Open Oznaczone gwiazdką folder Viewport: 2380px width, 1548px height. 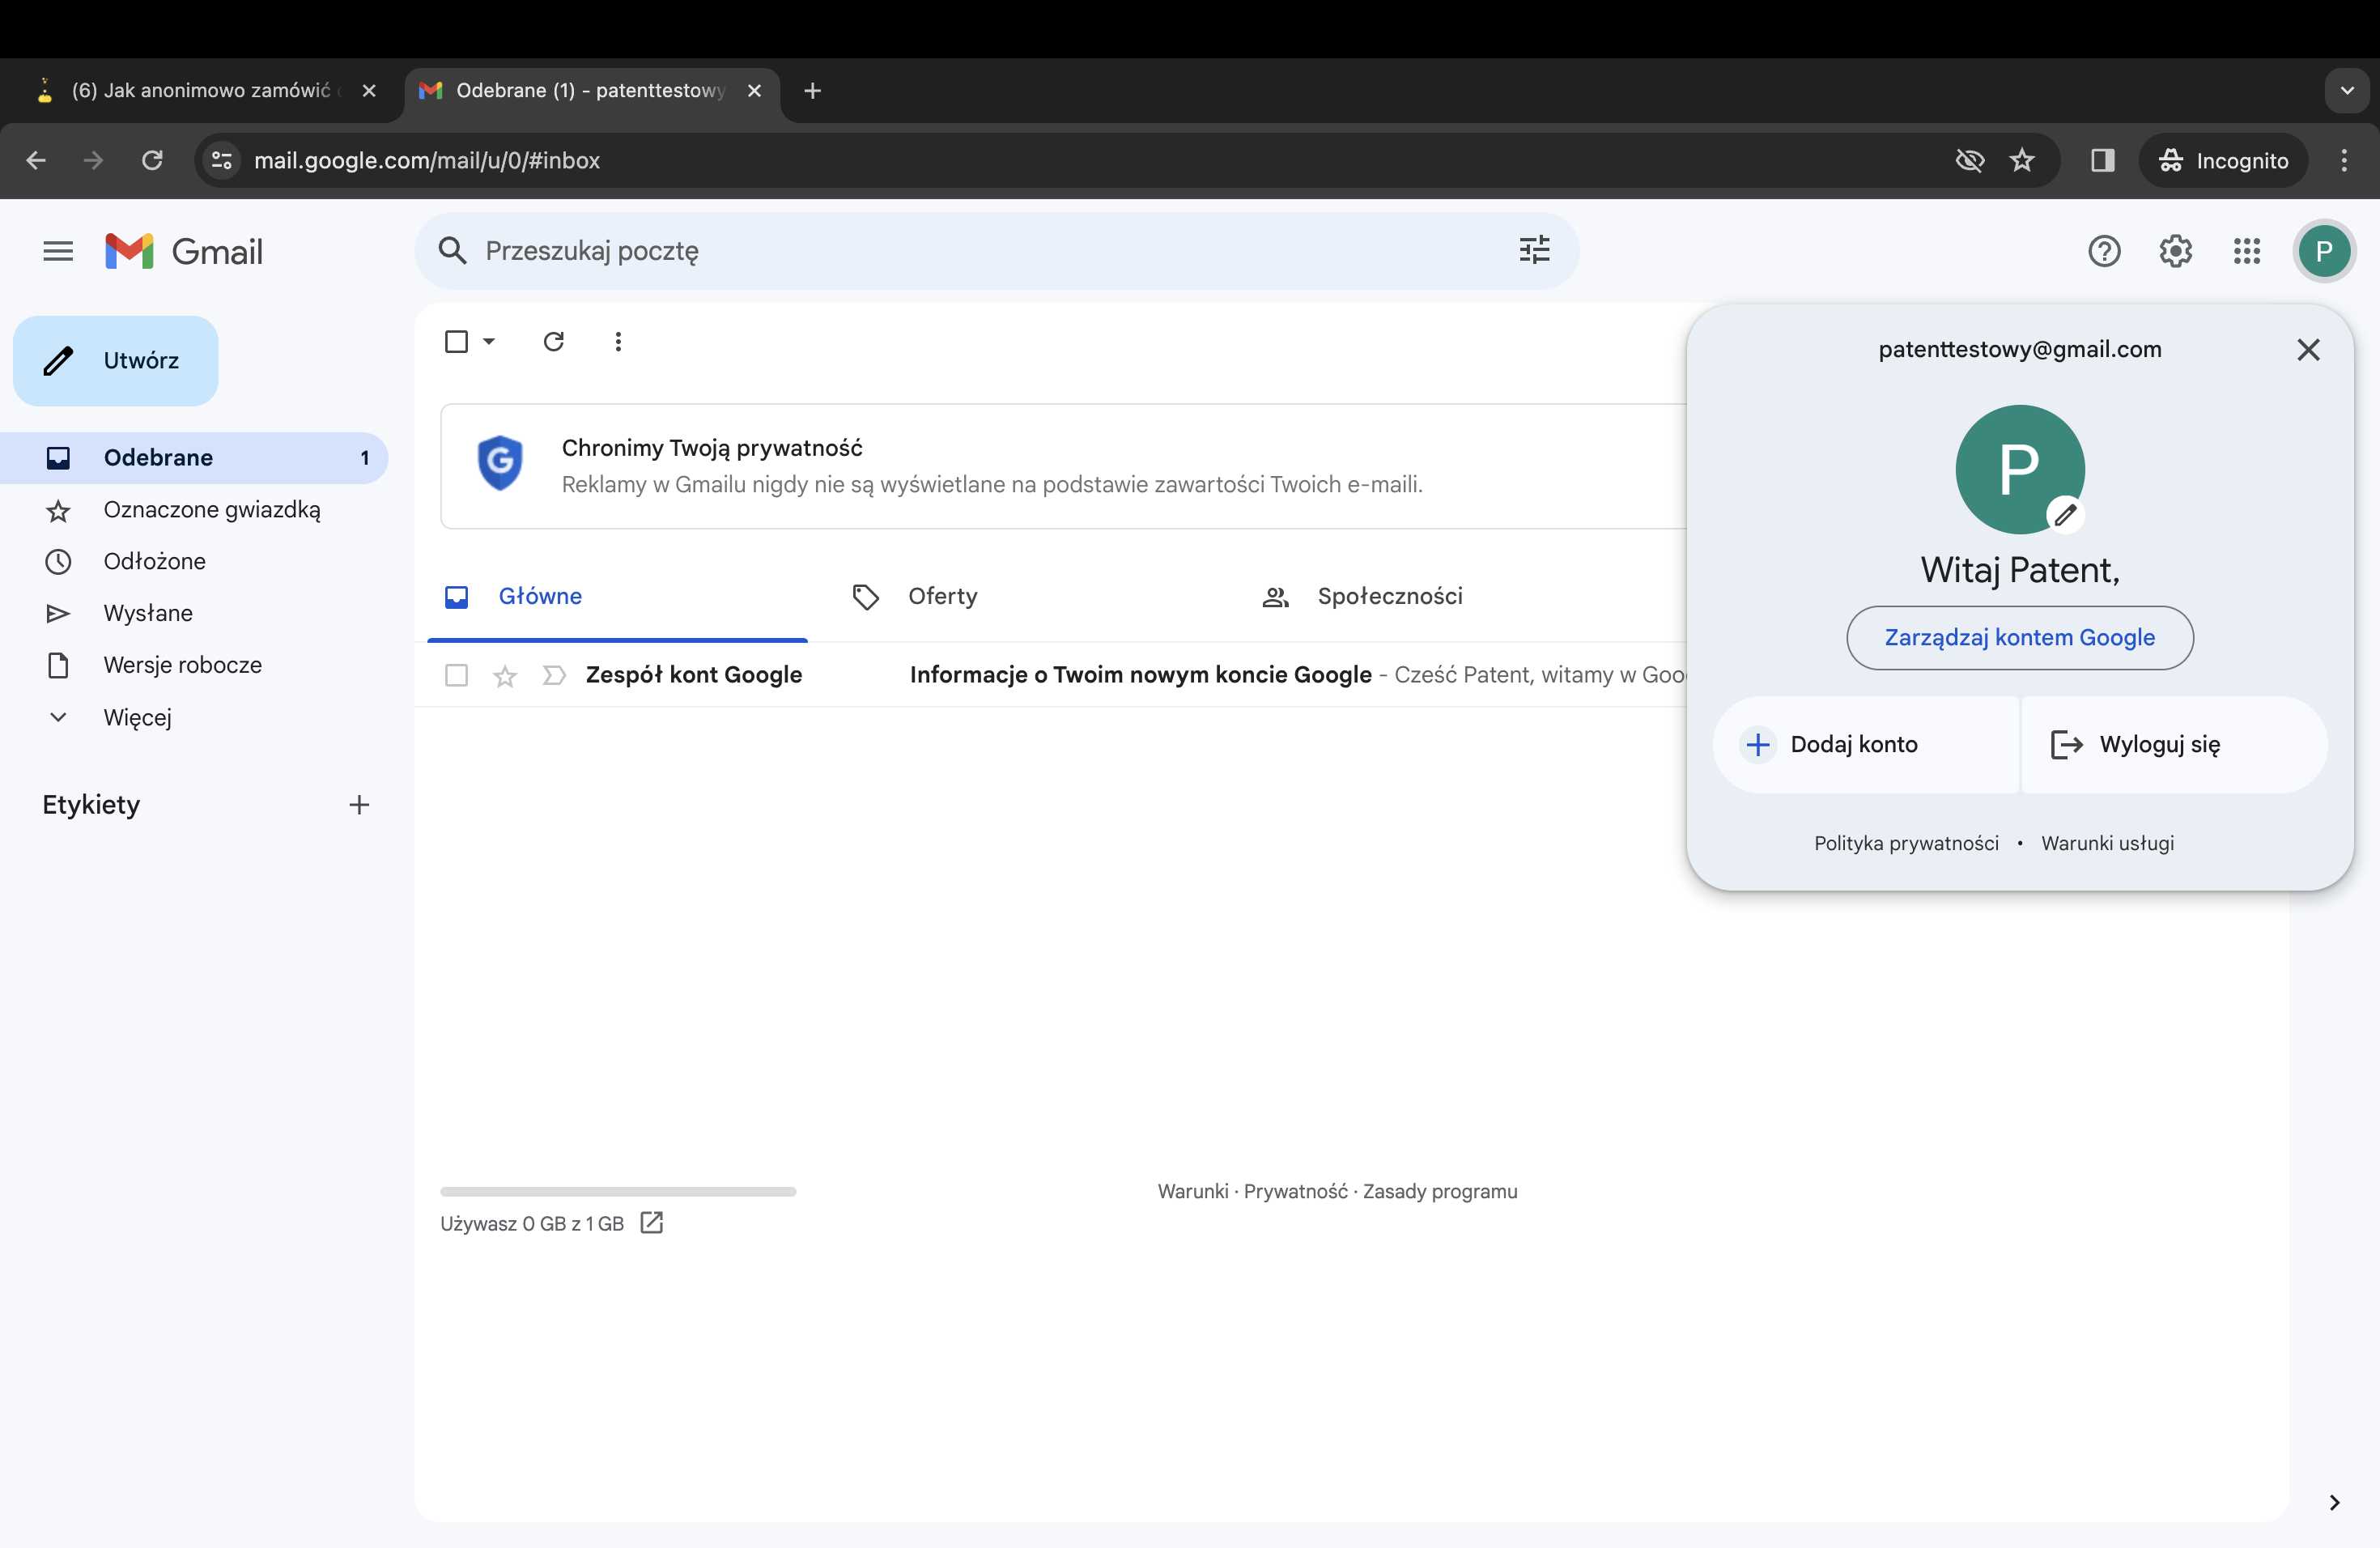[x=194, y=509]
